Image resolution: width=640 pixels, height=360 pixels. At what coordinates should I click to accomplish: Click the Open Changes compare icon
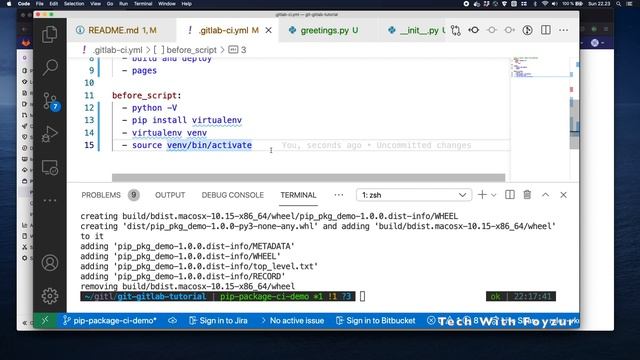pyautogui.click(x=456, y=30)
